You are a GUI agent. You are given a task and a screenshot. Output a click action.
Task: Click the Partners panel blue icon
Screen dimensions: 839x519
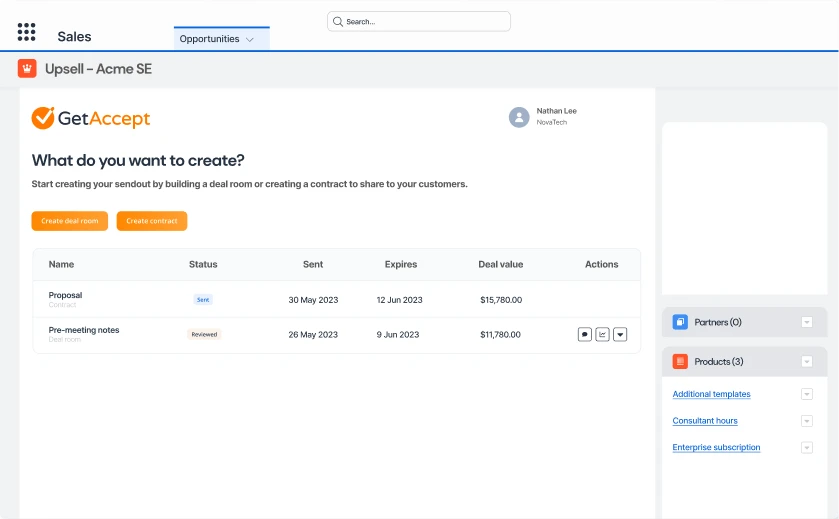[680, 322]
